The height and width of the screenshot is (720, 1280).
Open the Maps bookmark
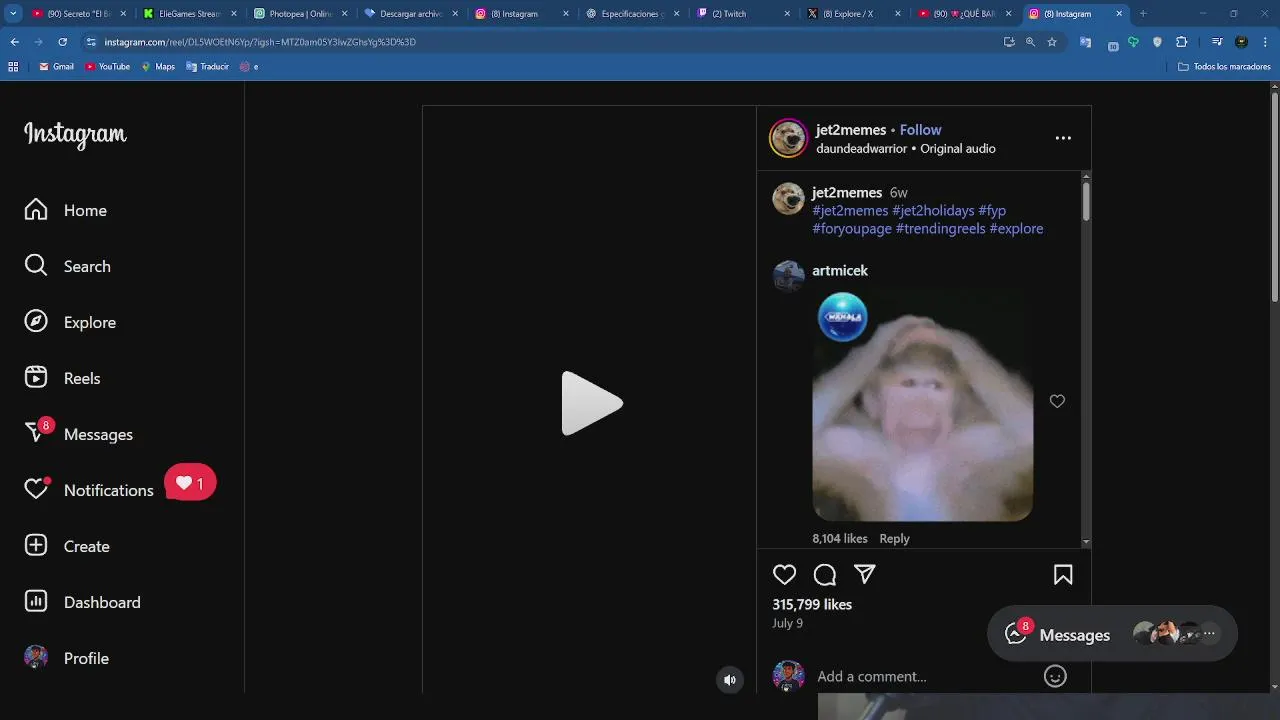point(158,67)
